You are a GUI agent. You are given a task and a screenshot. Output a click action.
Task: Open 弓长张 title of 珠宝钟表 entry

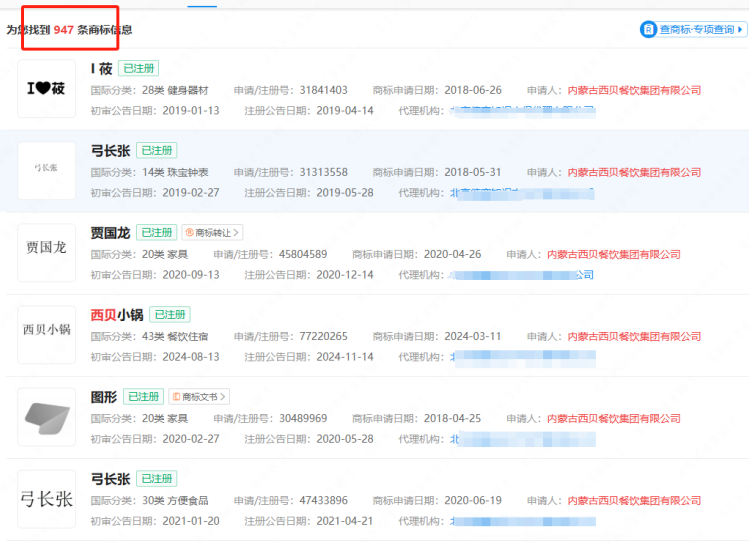click(110, 151)
